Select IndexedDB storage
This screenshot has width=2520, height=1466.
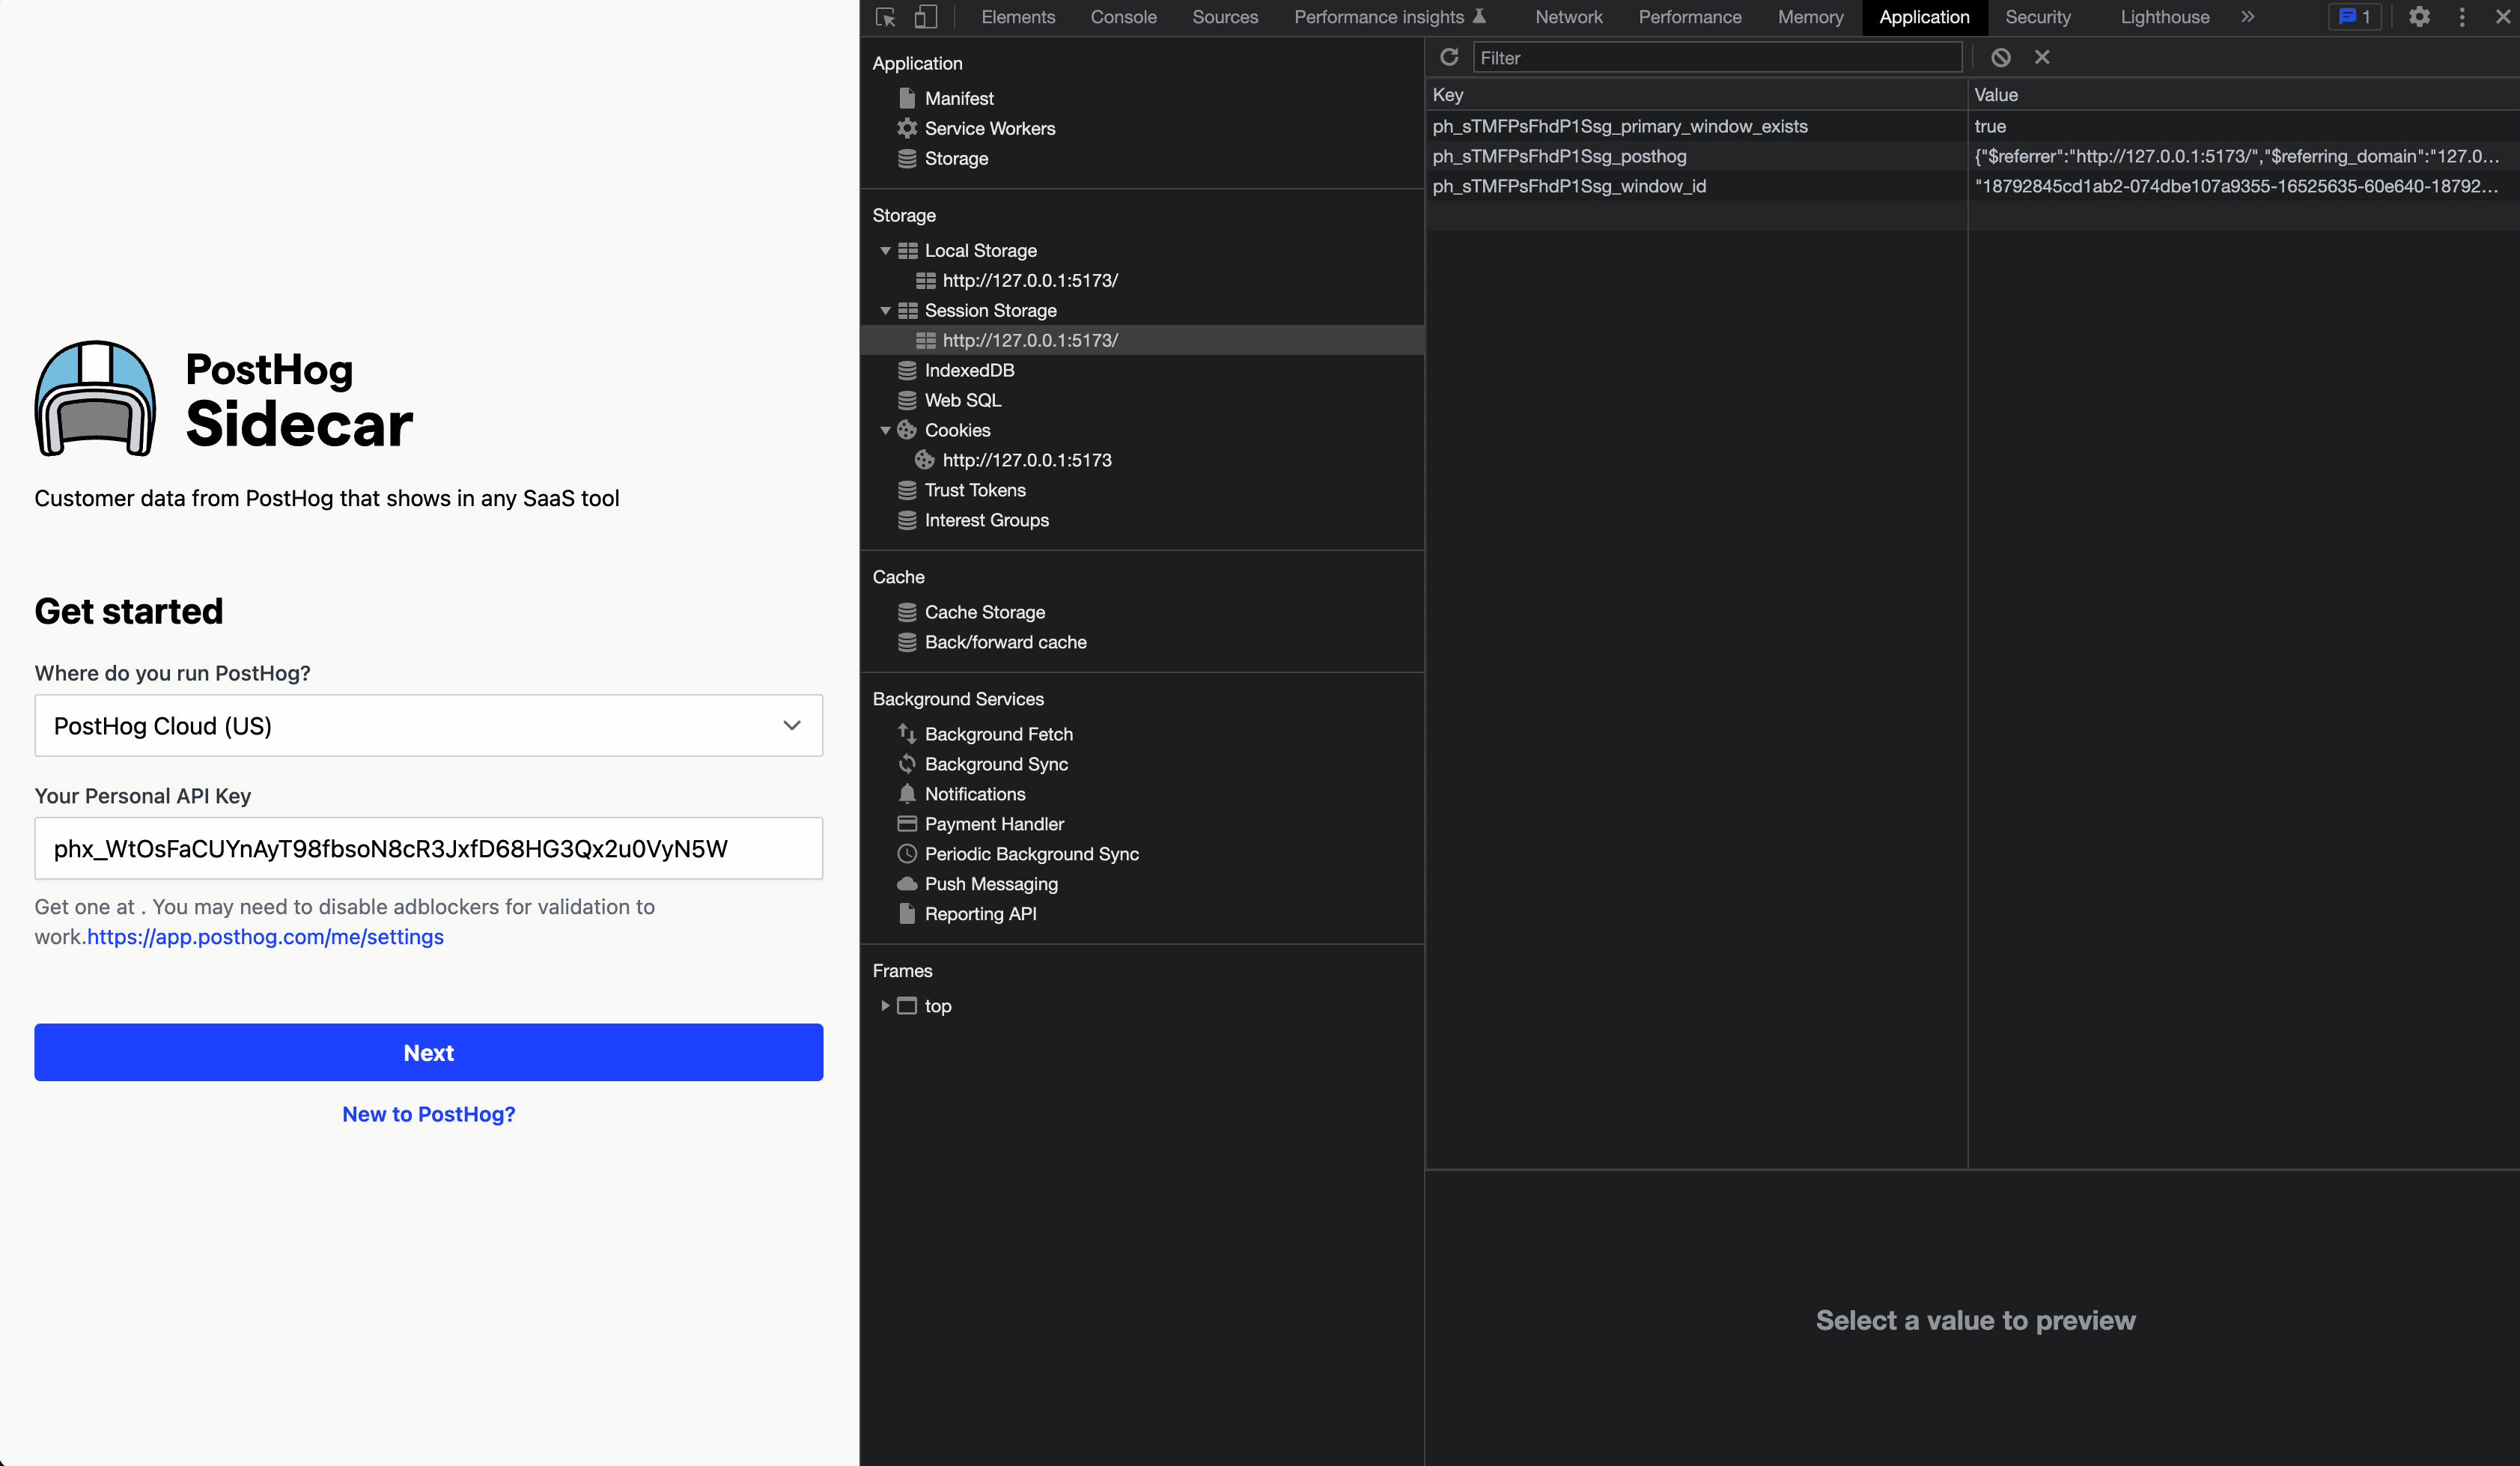point(968,370)
